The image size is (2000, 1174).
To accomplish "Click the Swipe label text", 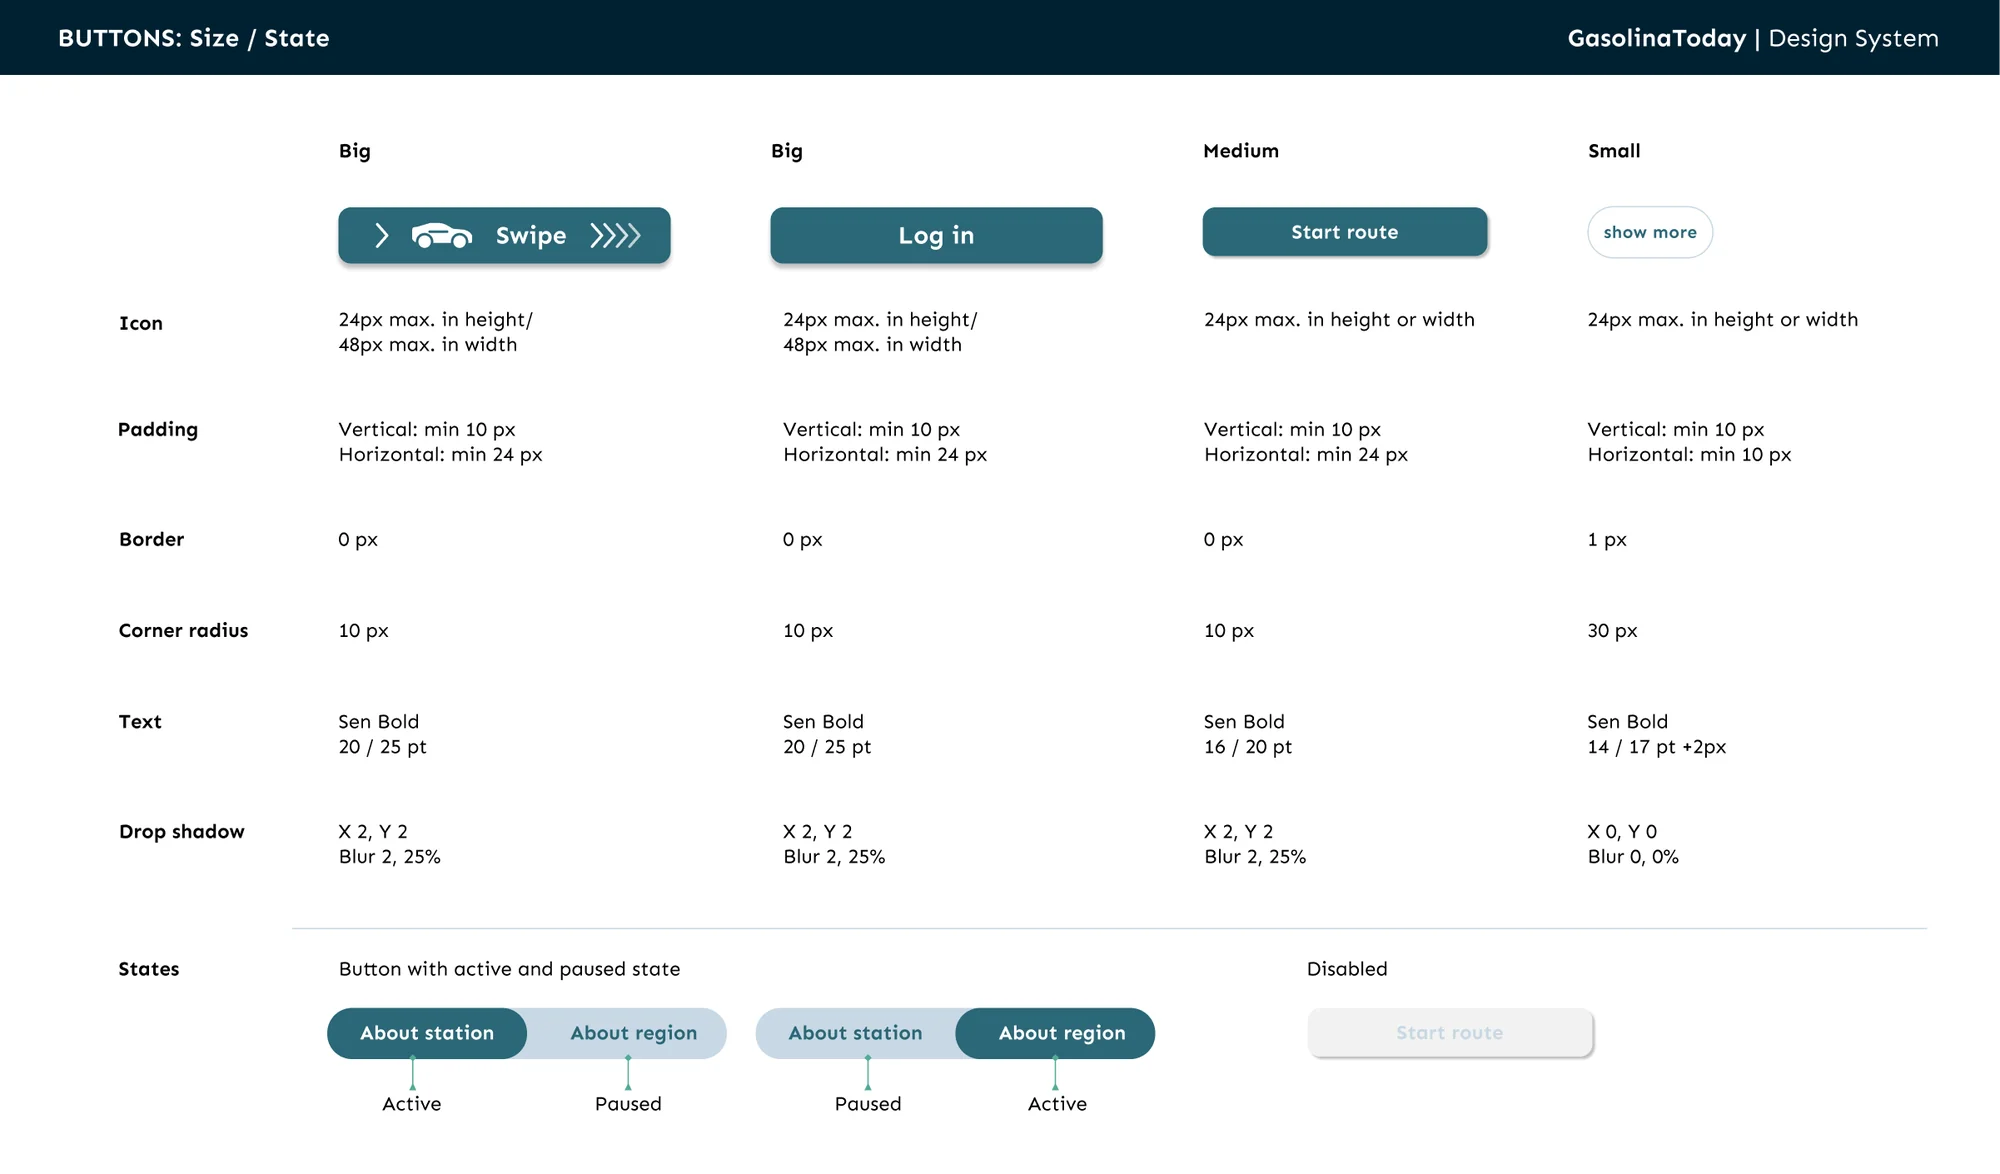I will tap(531, 236).
